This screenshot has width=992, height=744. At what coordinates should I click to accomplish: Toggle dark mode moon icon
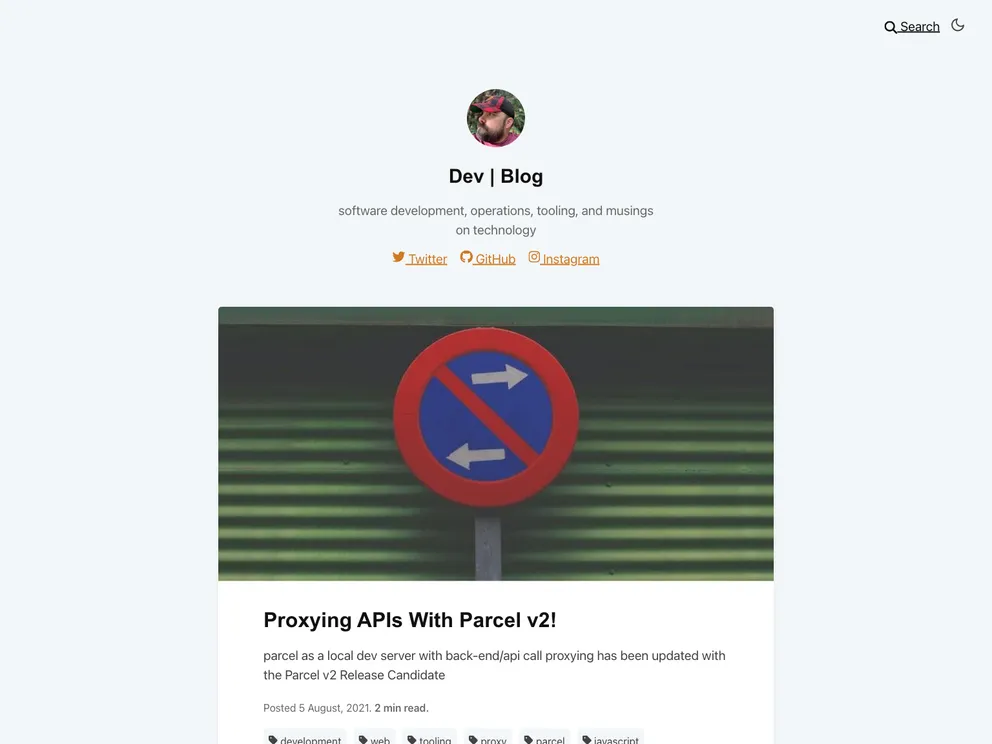coord(958,25)
